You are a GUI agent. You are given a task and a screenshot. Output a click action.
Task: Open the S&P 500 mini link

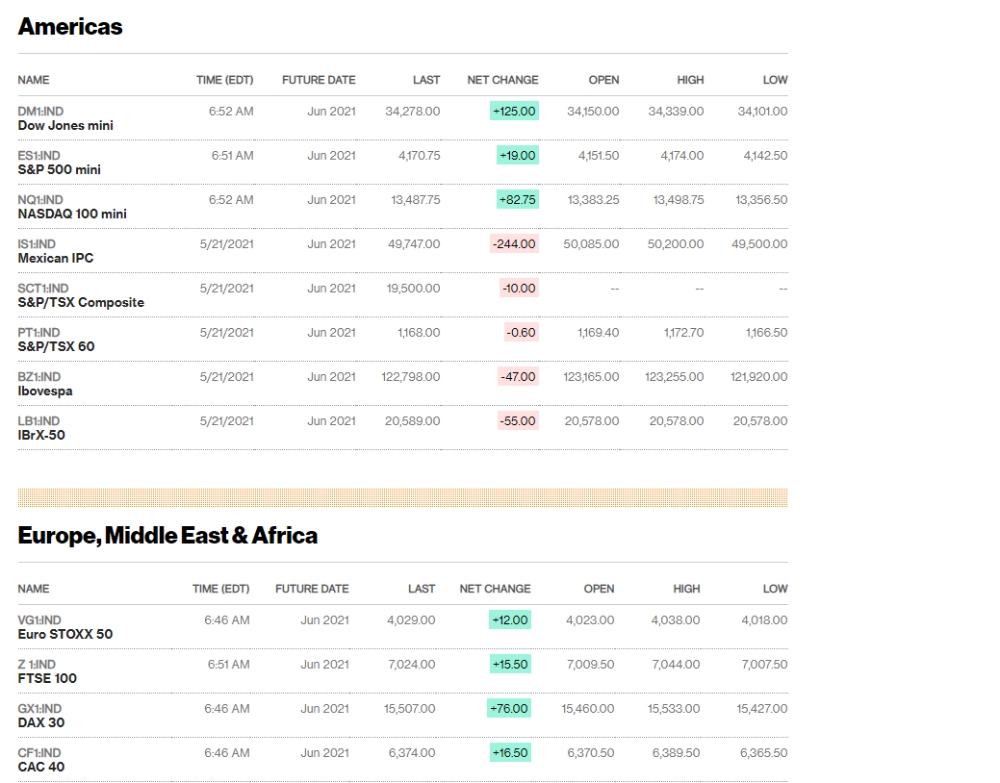[x=59, y=170]
